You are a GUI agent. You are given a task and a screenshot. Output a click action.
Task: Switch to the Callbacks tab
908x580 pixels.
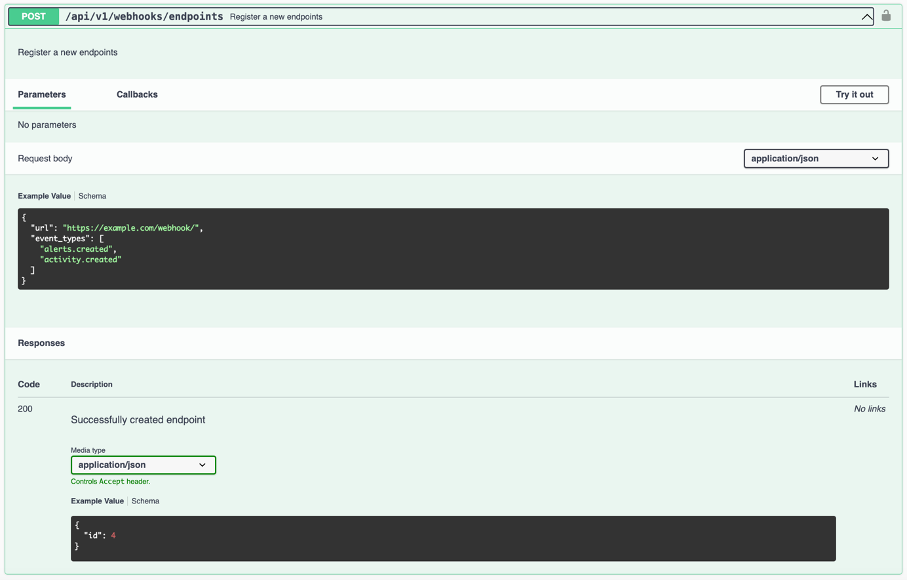[x=137, y=94]
